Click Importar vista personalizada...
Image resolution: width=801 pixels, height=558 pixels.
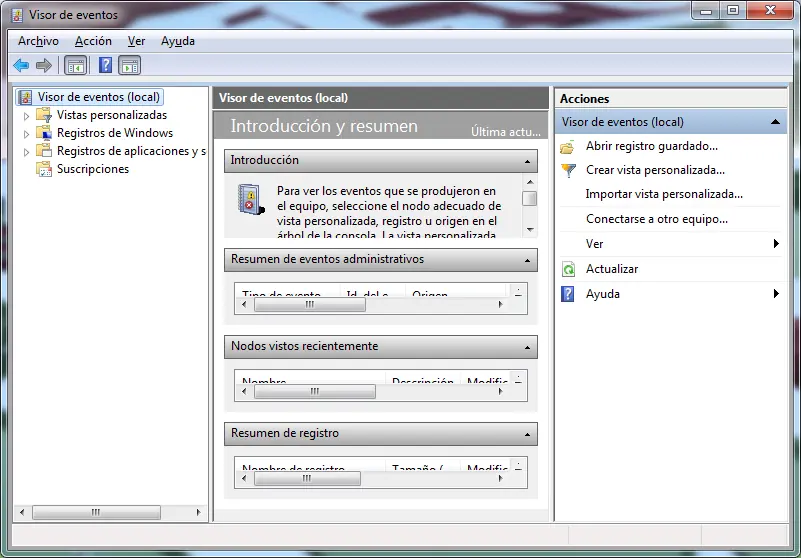(x=664, y=194)
